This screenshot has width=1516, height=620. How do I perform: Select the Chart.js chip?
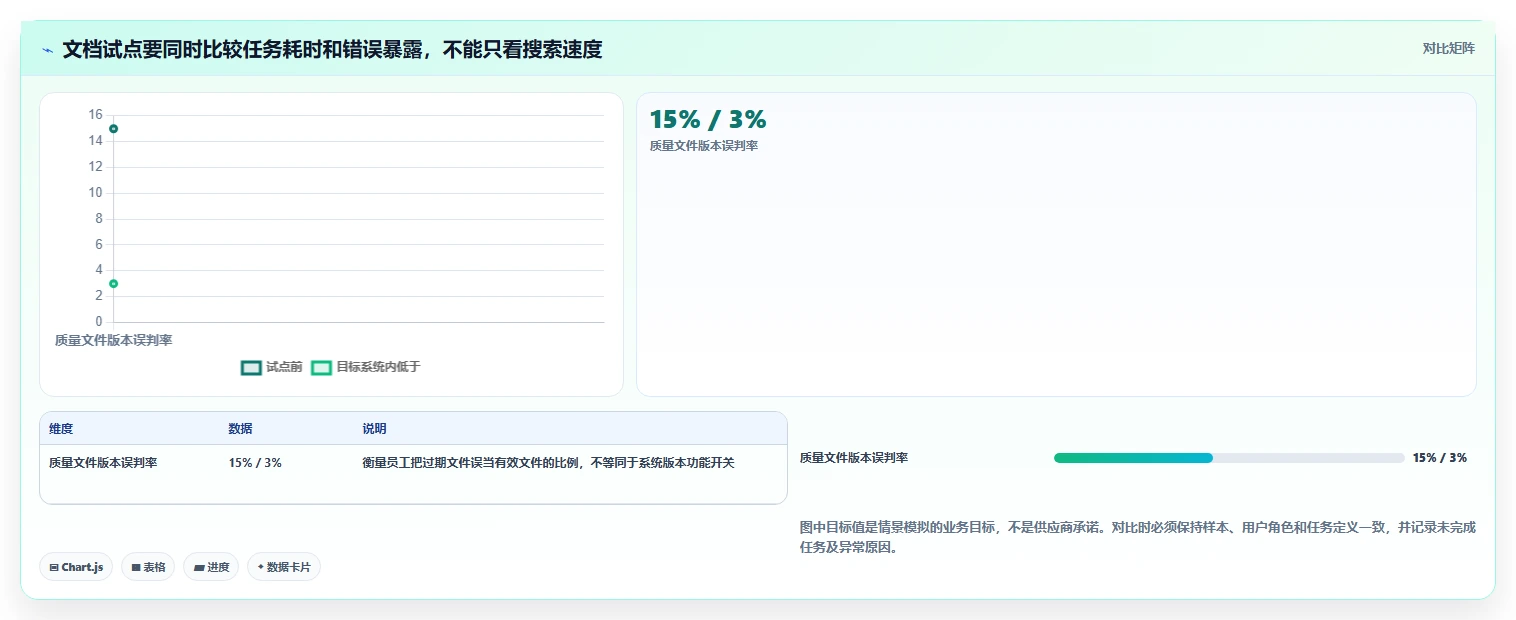point(77,567)
